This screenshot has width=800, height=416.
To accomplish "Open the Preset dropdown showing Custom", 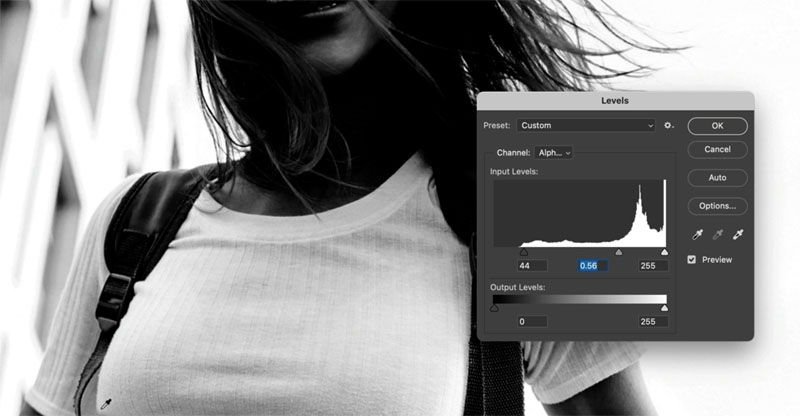I will pos(586,126).
